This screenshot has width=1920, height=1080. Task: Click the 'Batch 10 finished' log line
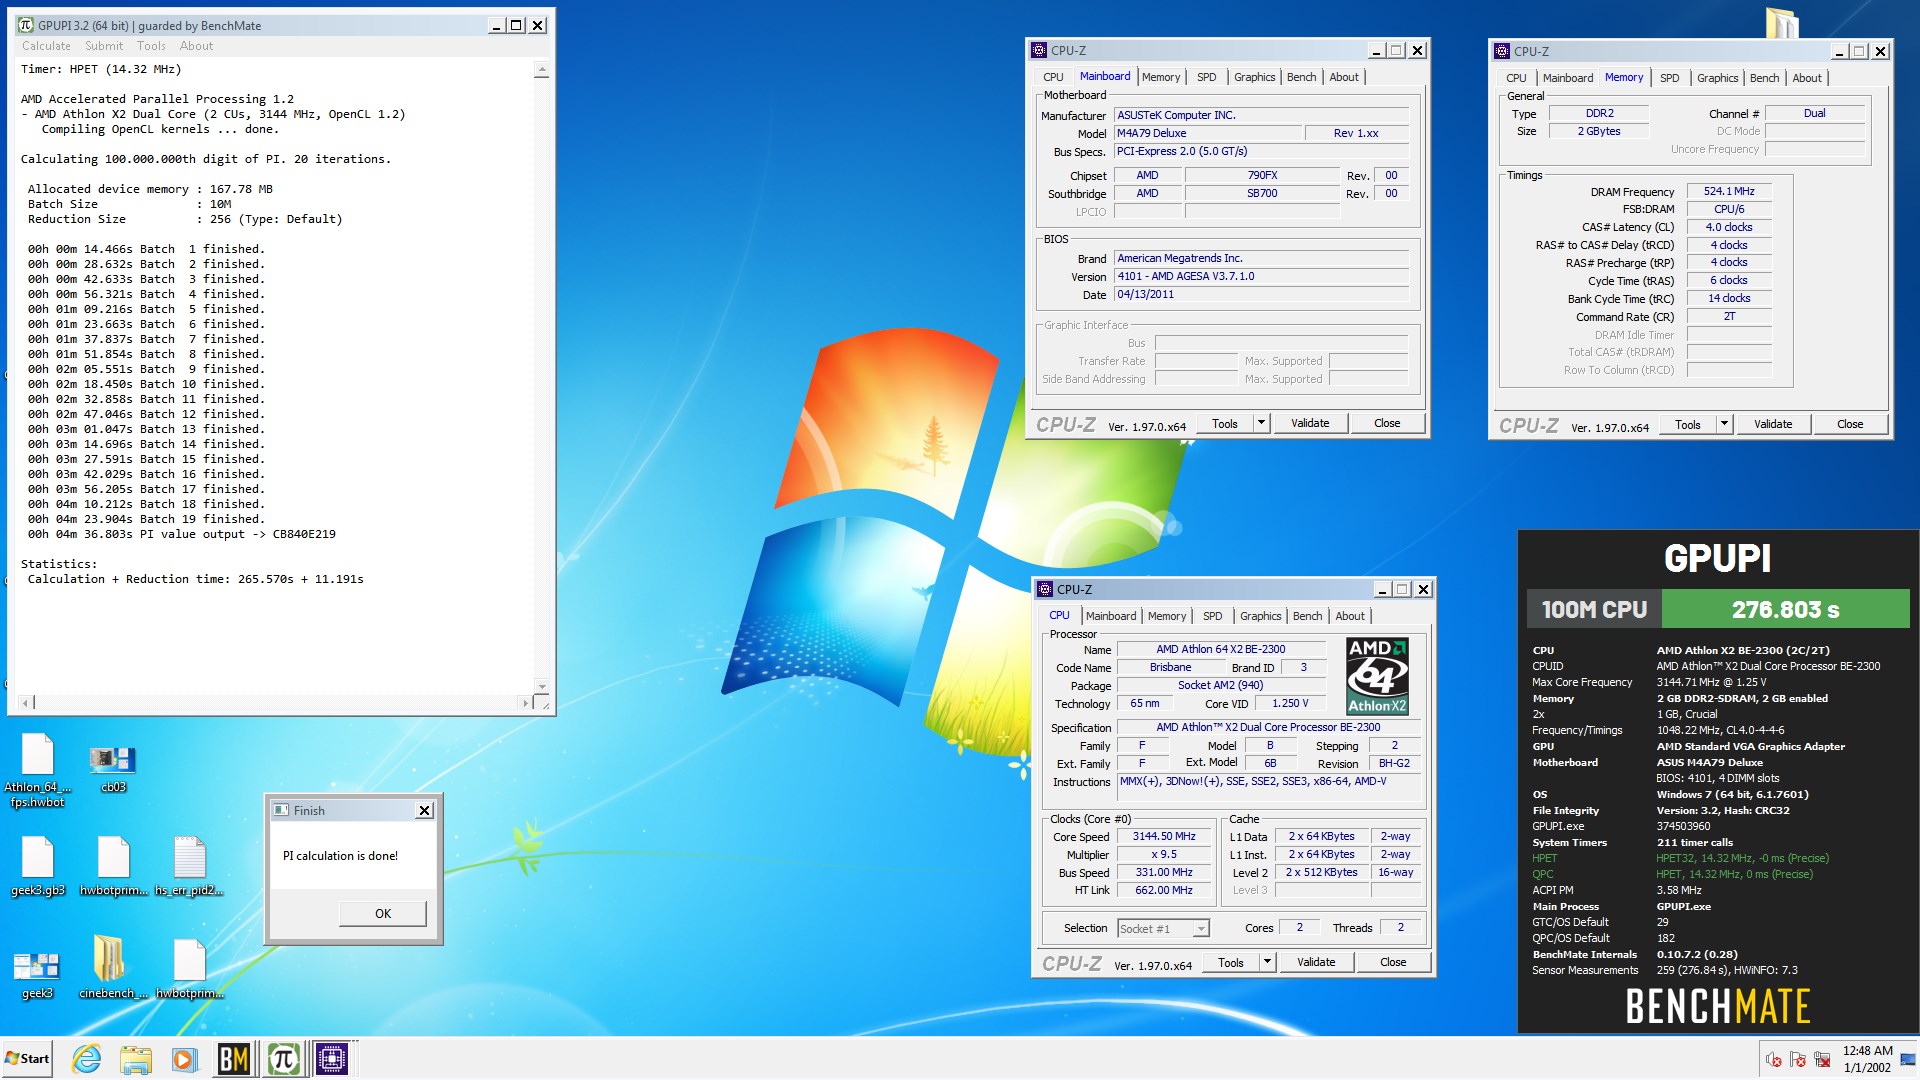point(146,384)
